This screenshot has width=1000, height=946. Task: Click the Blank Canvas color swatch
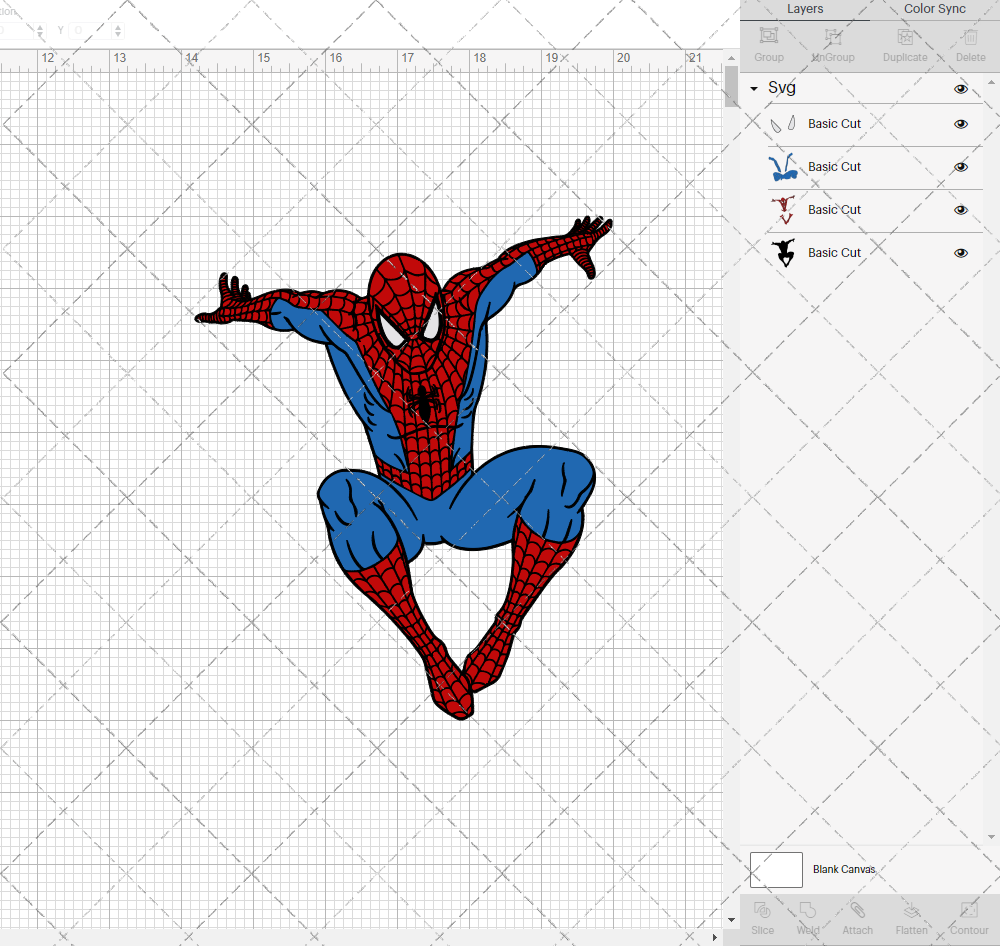point(776,869)
